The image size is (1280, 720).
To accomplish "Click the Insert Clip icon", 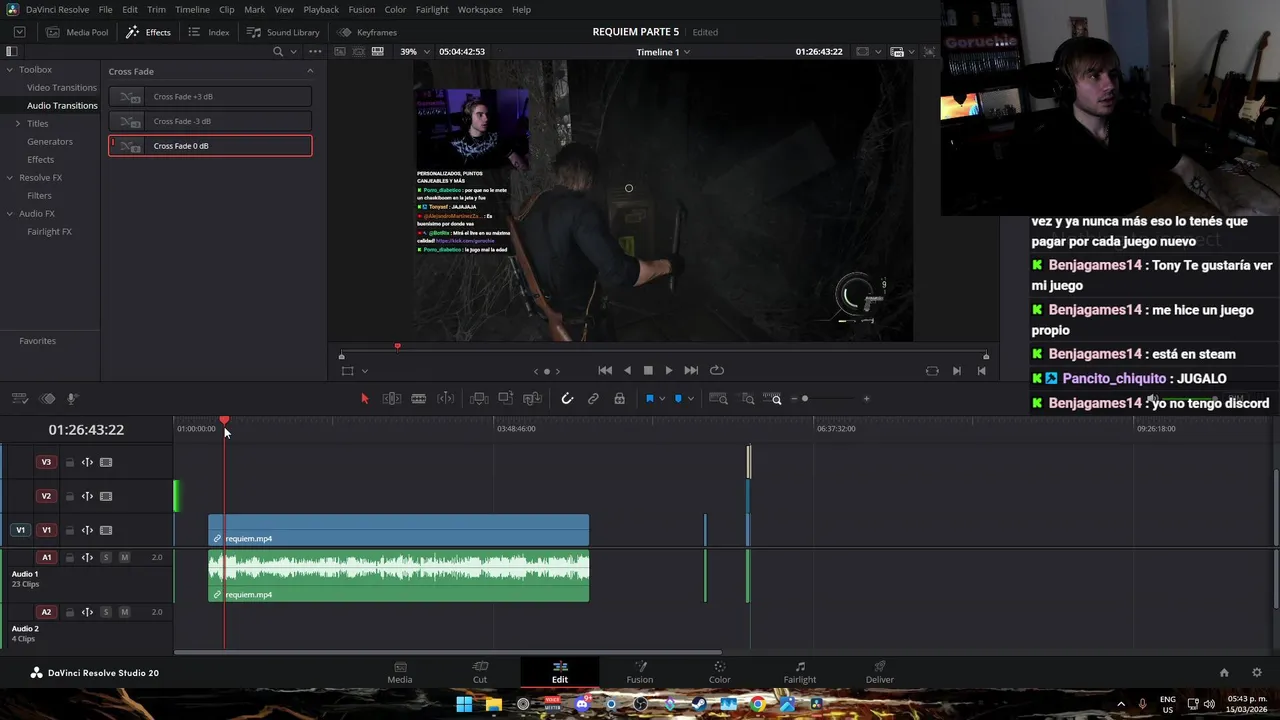I will tap(479, 398).
